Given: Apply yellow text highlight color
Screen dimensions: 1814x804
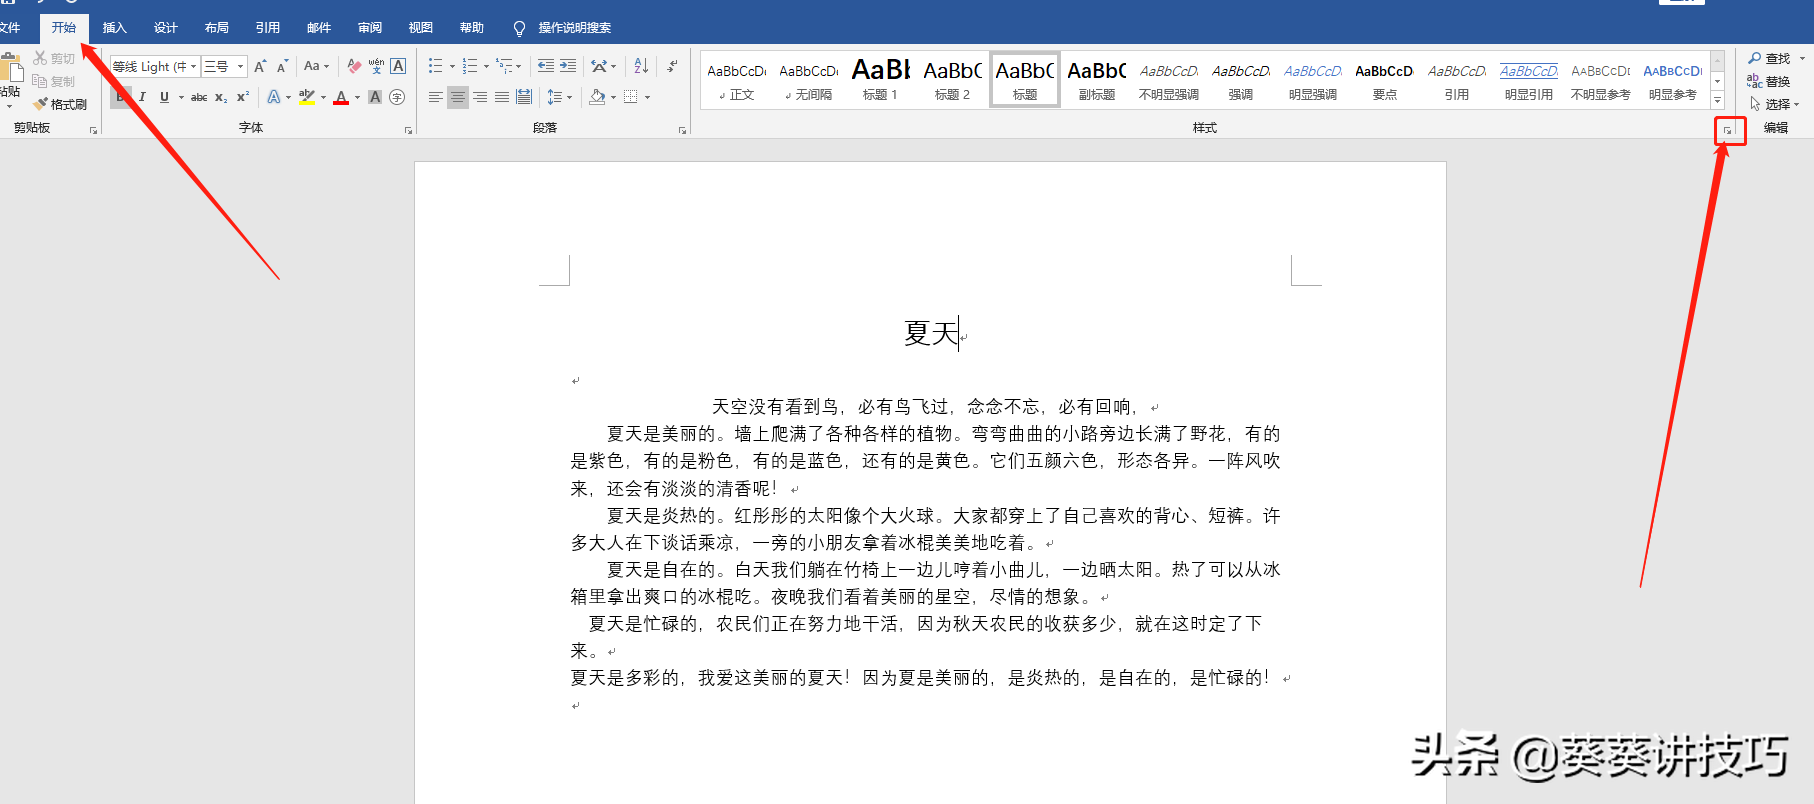Looking at the screenshot, I should [x=307, y=97].
